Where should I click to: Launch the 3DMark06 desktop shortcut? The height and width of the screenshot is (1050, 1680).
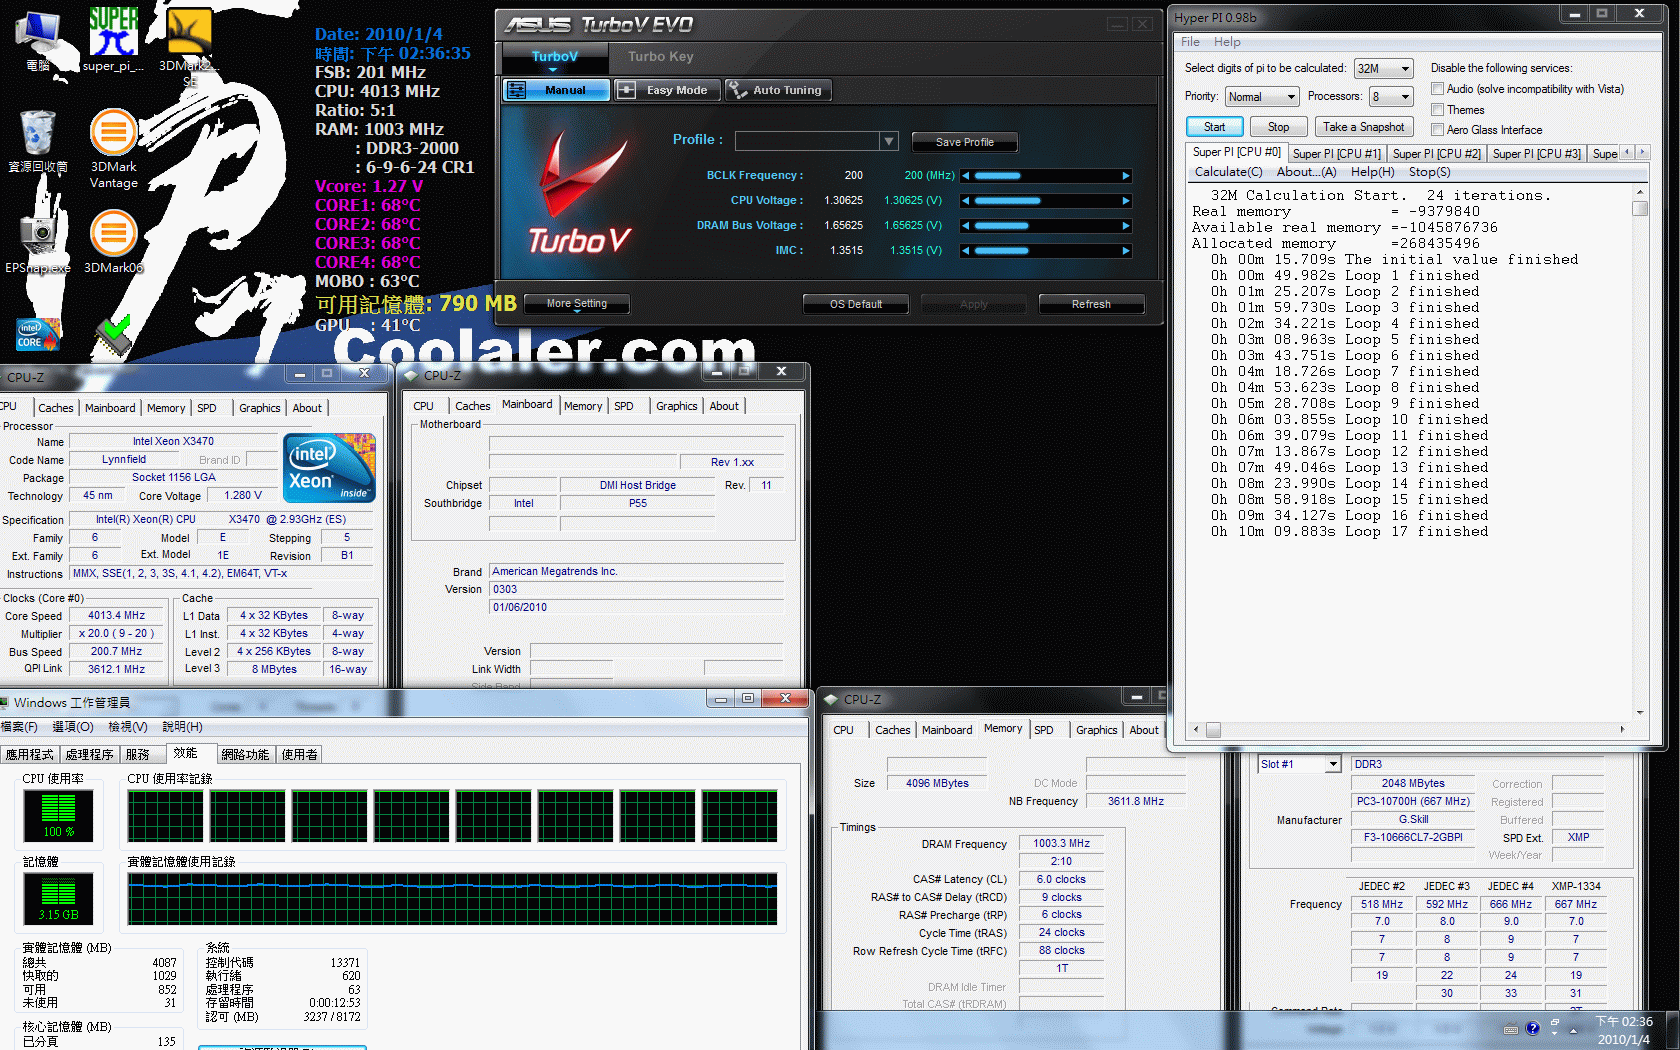click(113, 242)
